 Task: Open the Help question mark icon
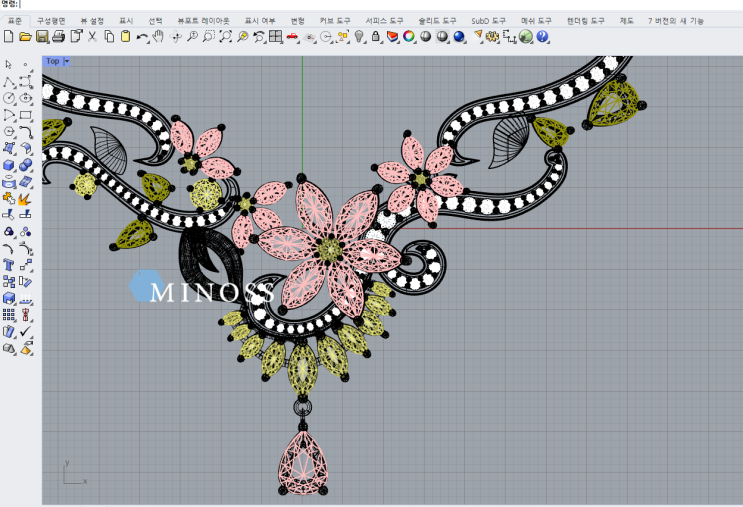(x=542, y=37)
